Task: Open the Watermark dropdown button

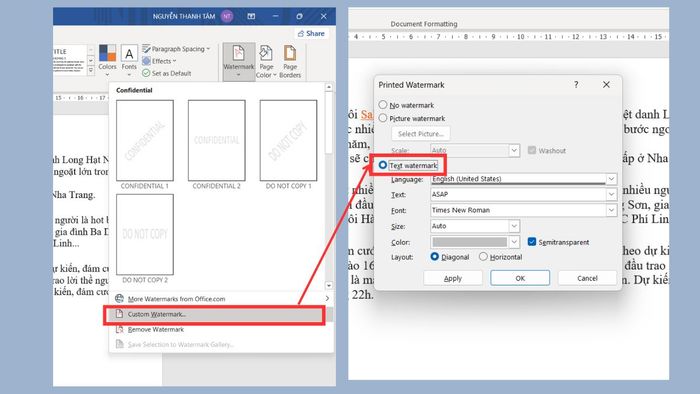Action: point(238,62)
